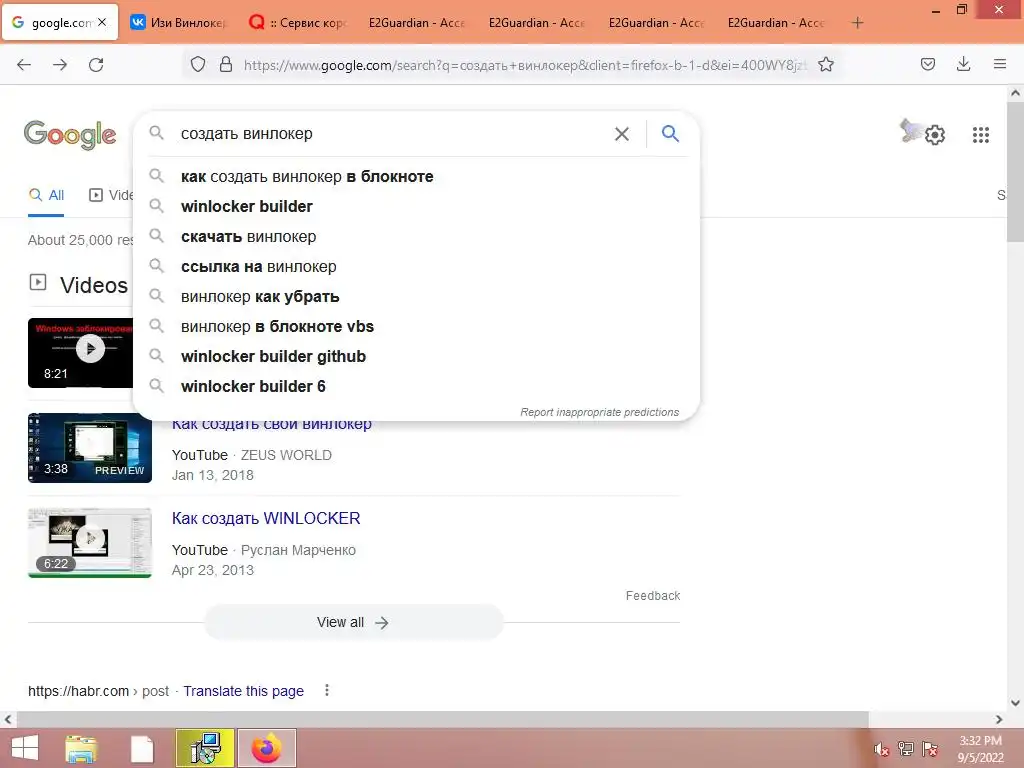Open Windows Start menu
This screenshot has height=768, width=1024.
pyautogui.click(x=25, y=748)
